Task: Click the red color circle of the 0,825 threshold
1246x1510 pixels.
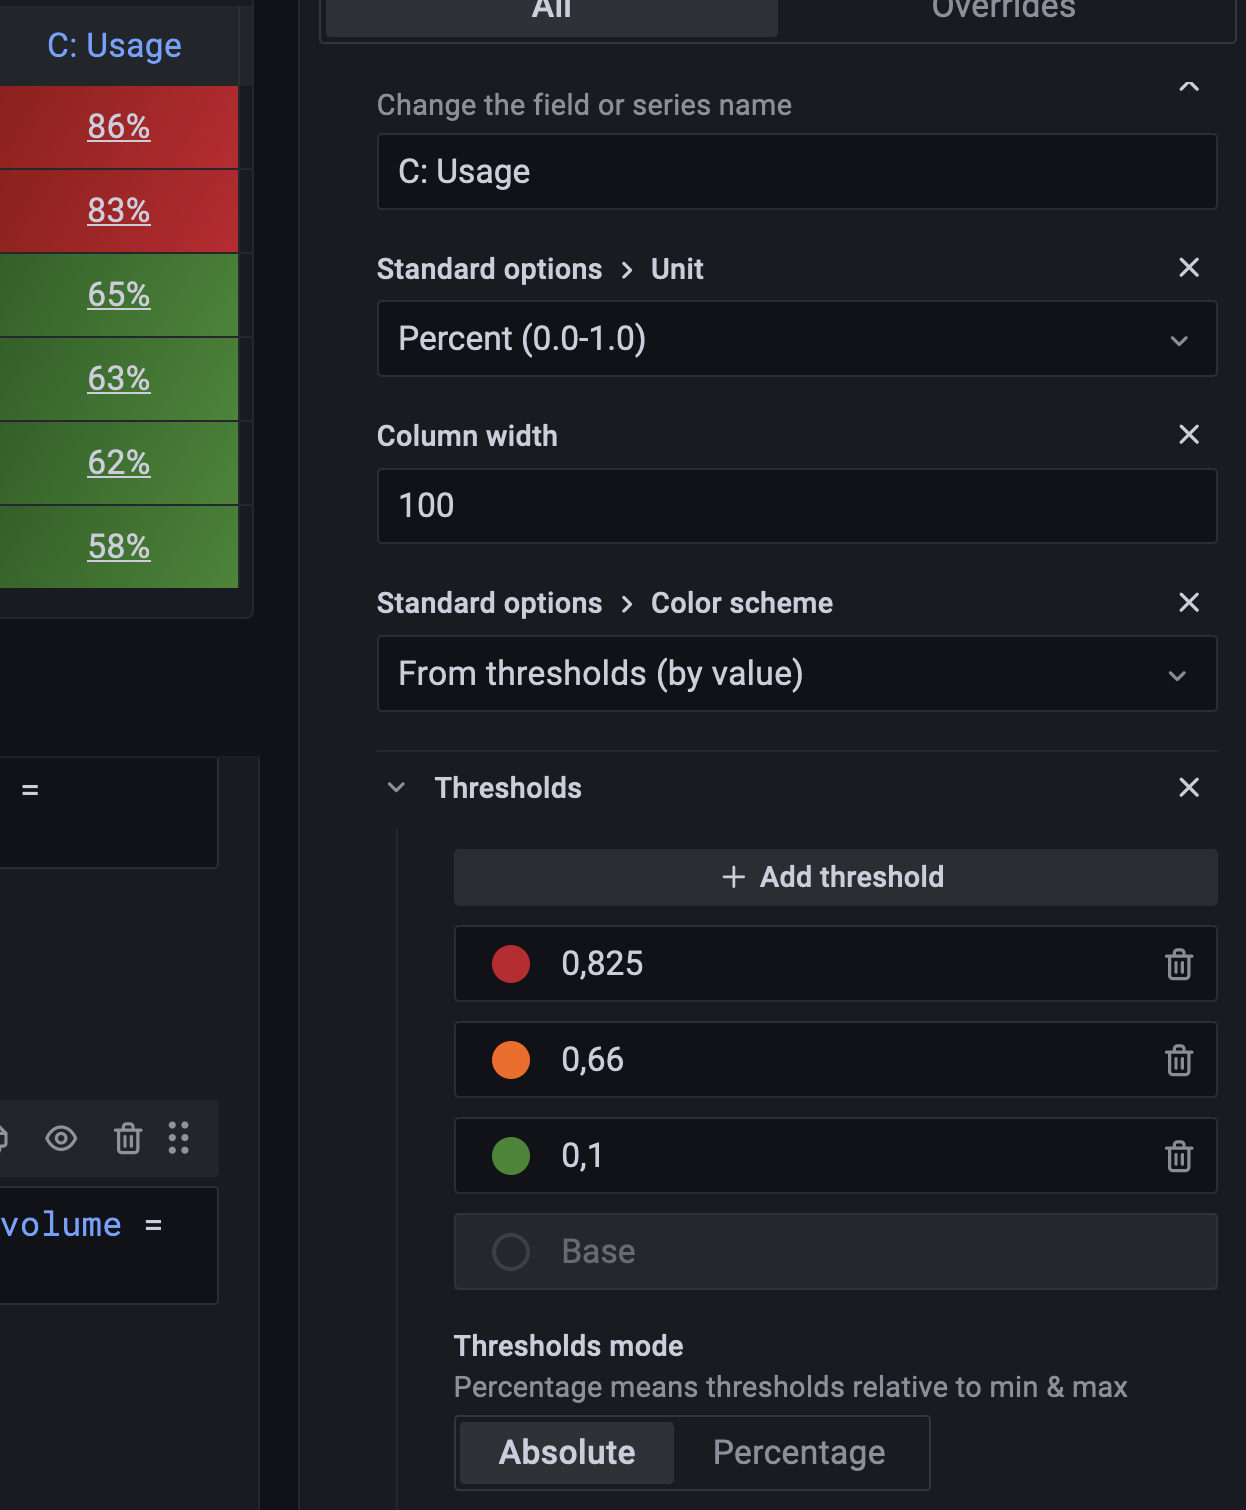Action: [510, 964]
